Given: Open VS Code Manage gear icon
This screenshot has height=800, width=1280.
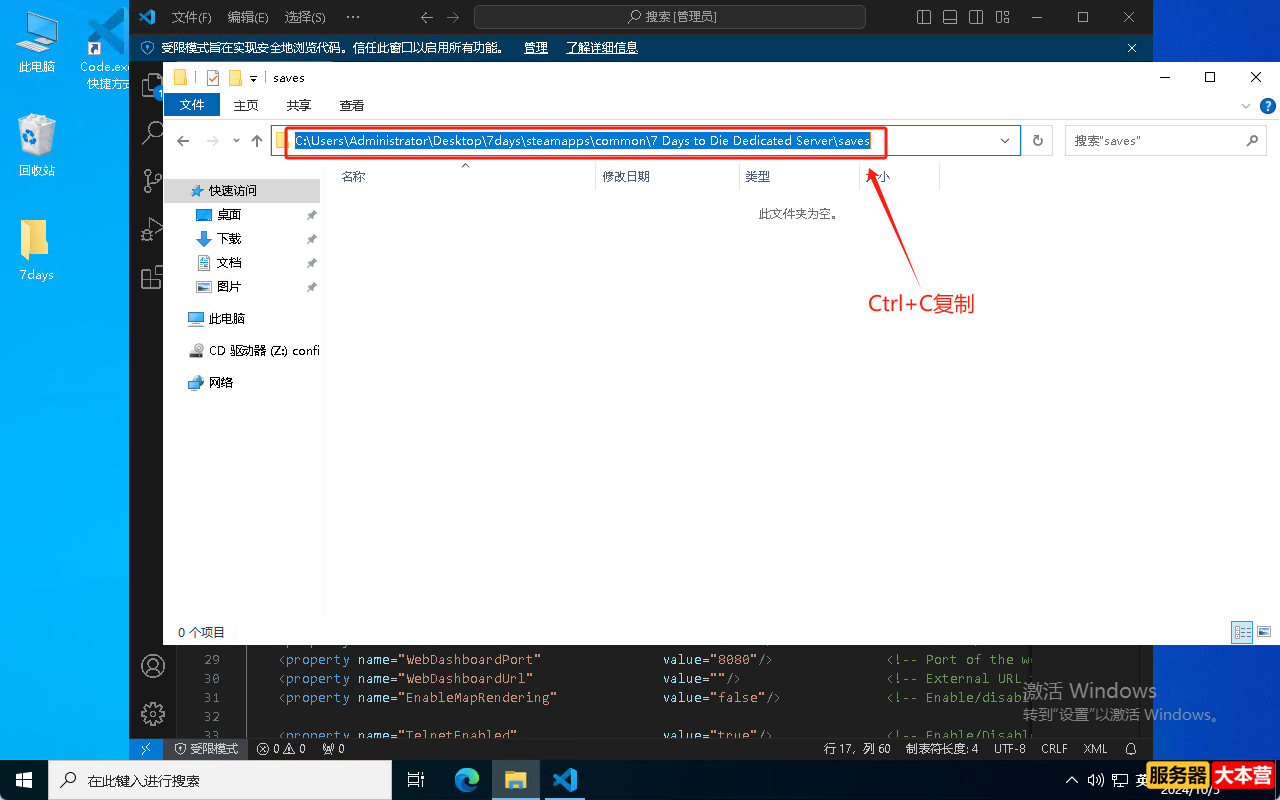Looking at the screenshot, I should coord(153,713).
